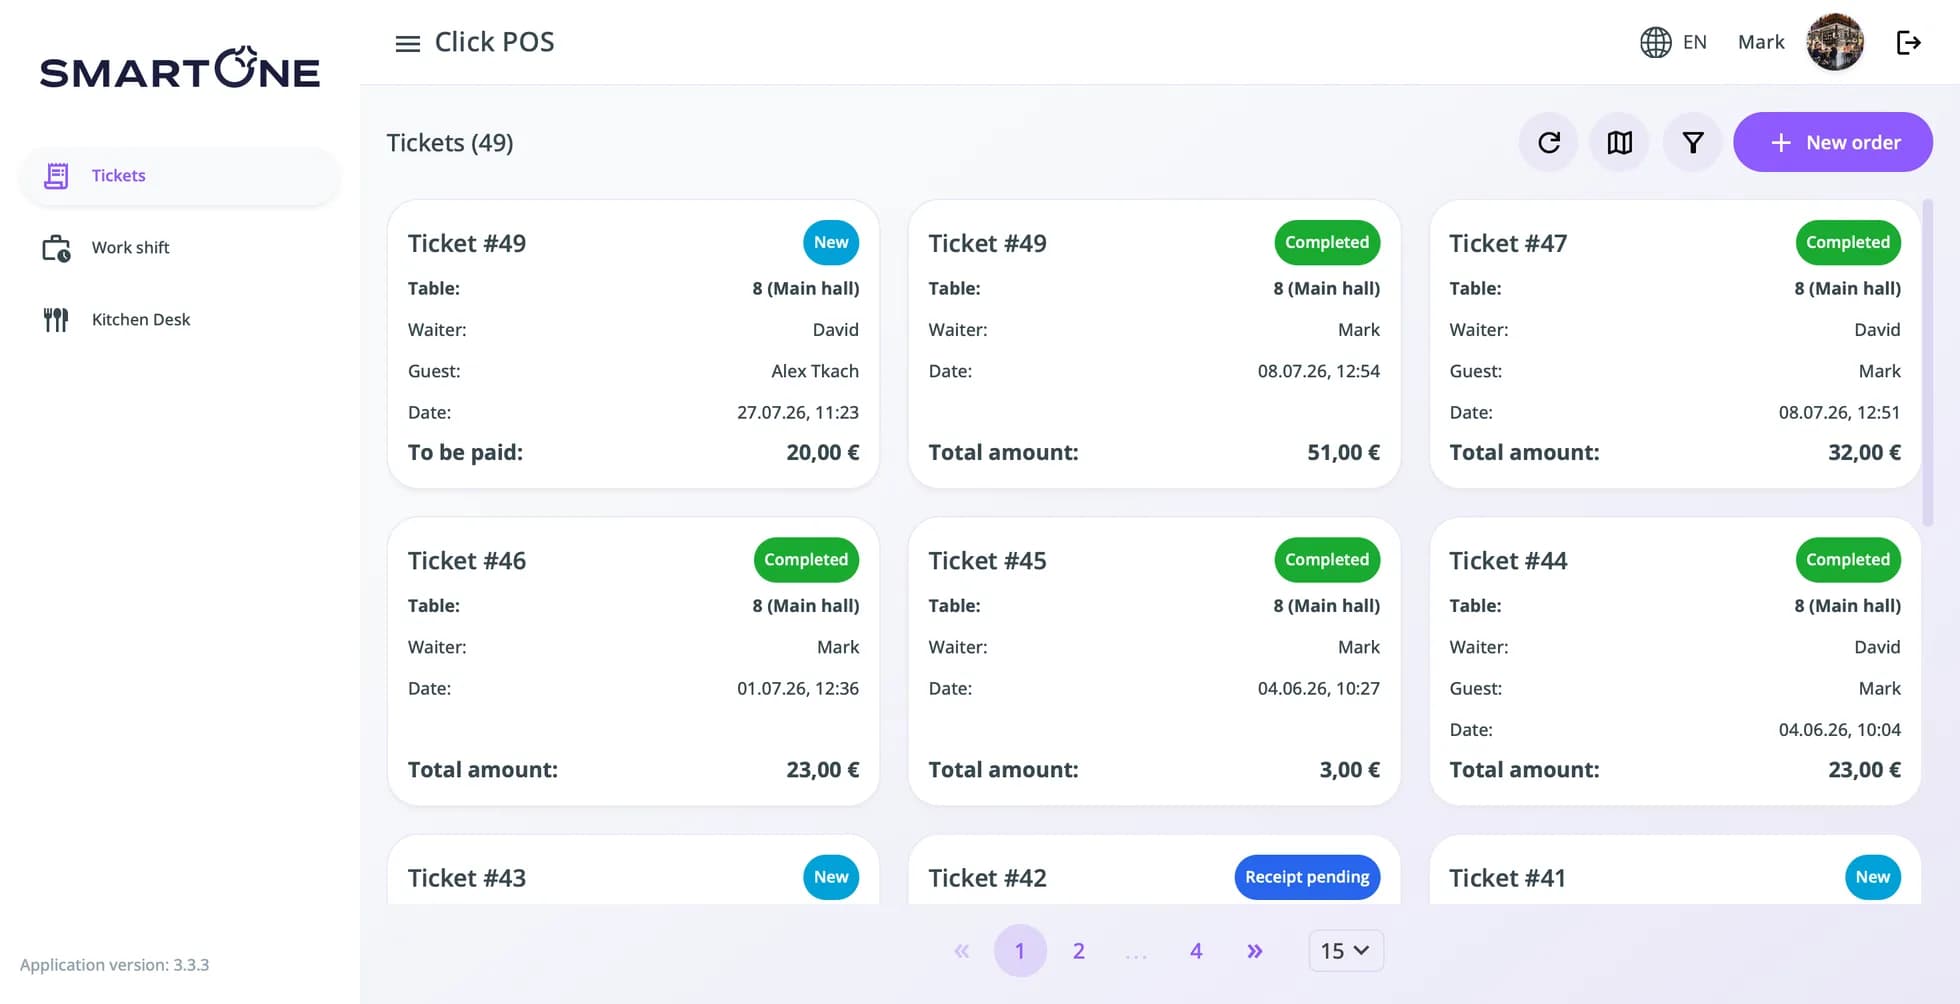Select Tickets in the sidebar

pos(180,176)
